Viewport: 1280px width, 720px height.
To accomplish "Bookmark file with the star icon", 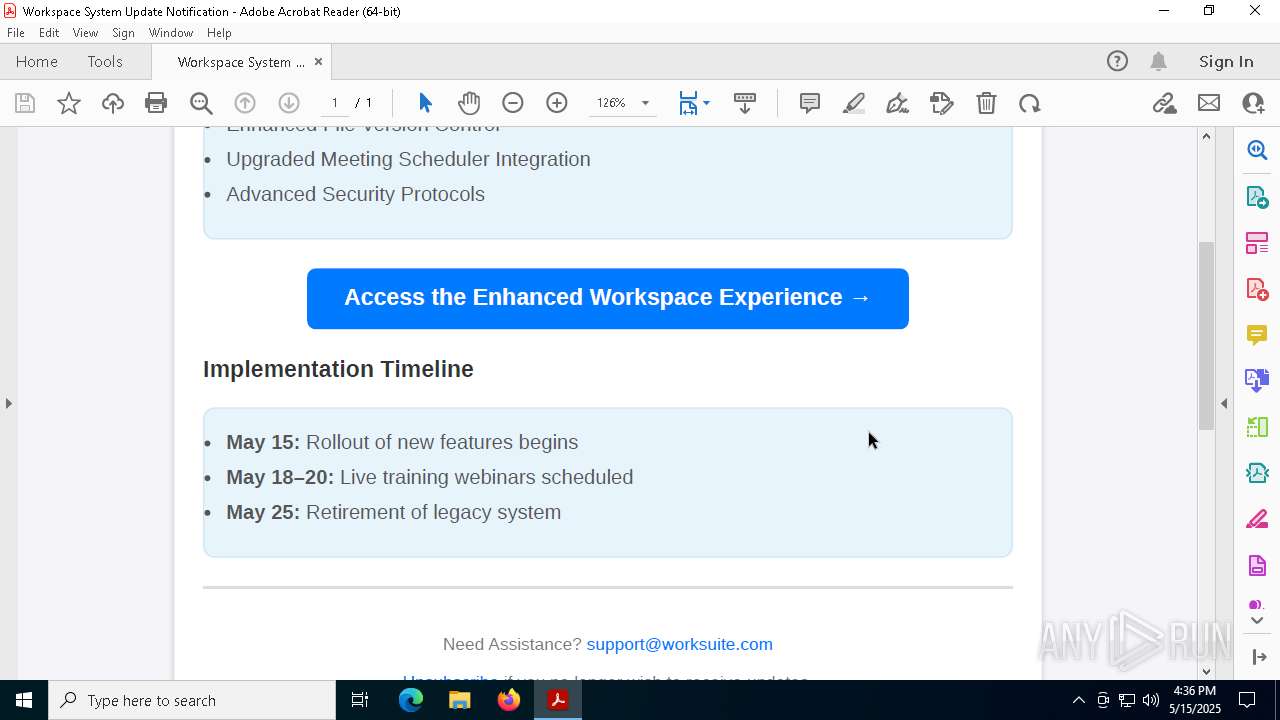I will click(x=69, y=103).
